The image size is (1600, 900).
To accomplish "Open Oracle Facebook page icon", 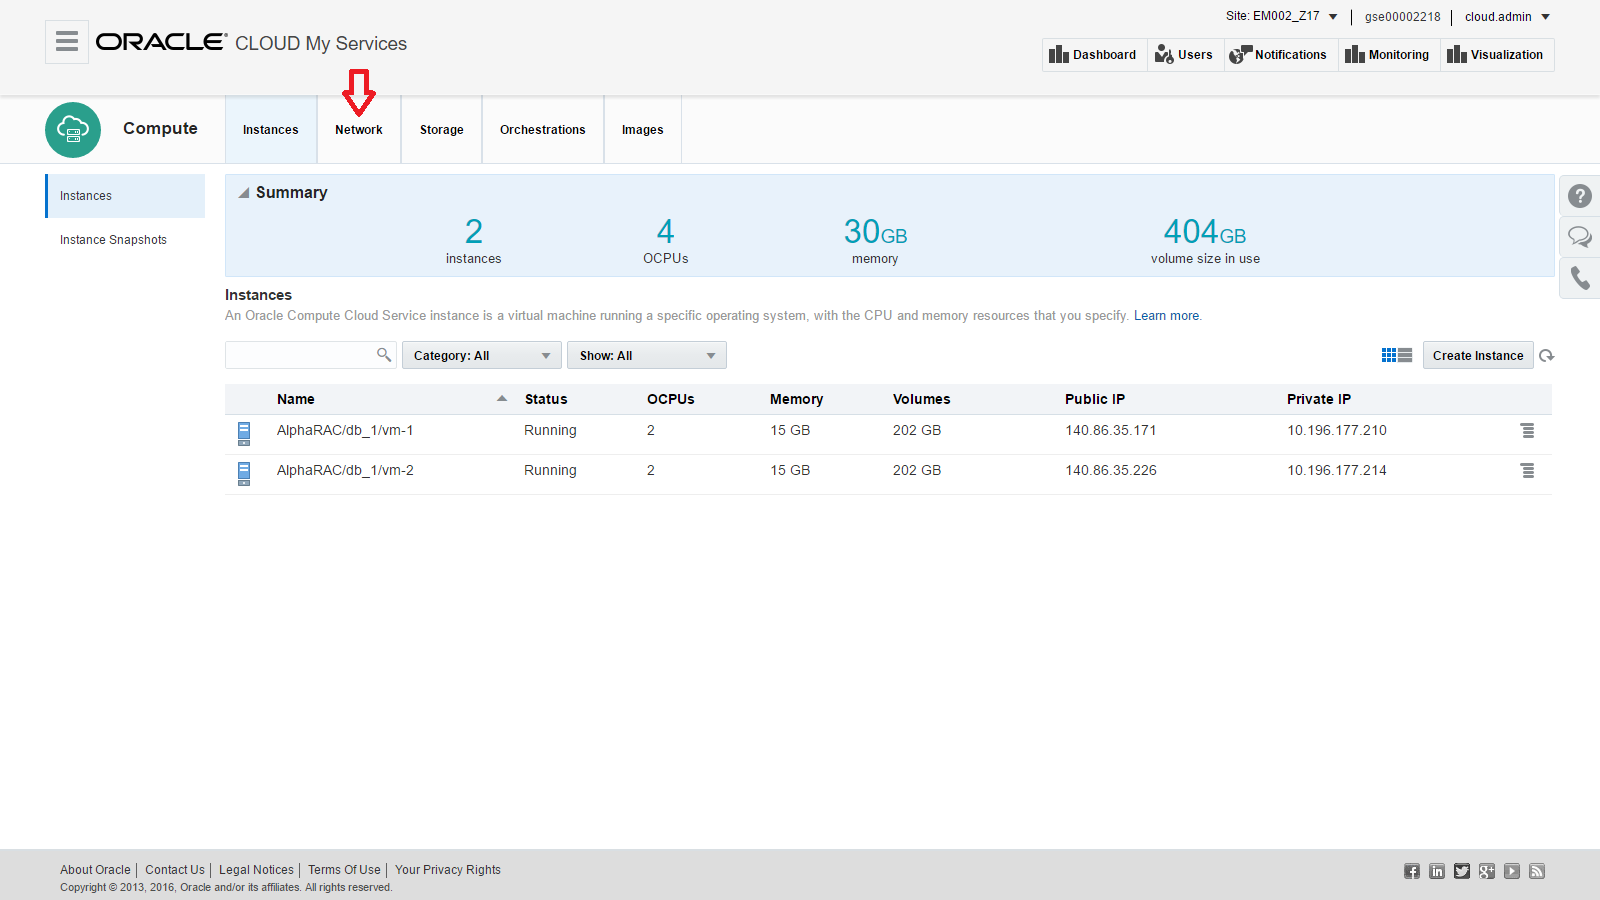I will point(1412,871).
